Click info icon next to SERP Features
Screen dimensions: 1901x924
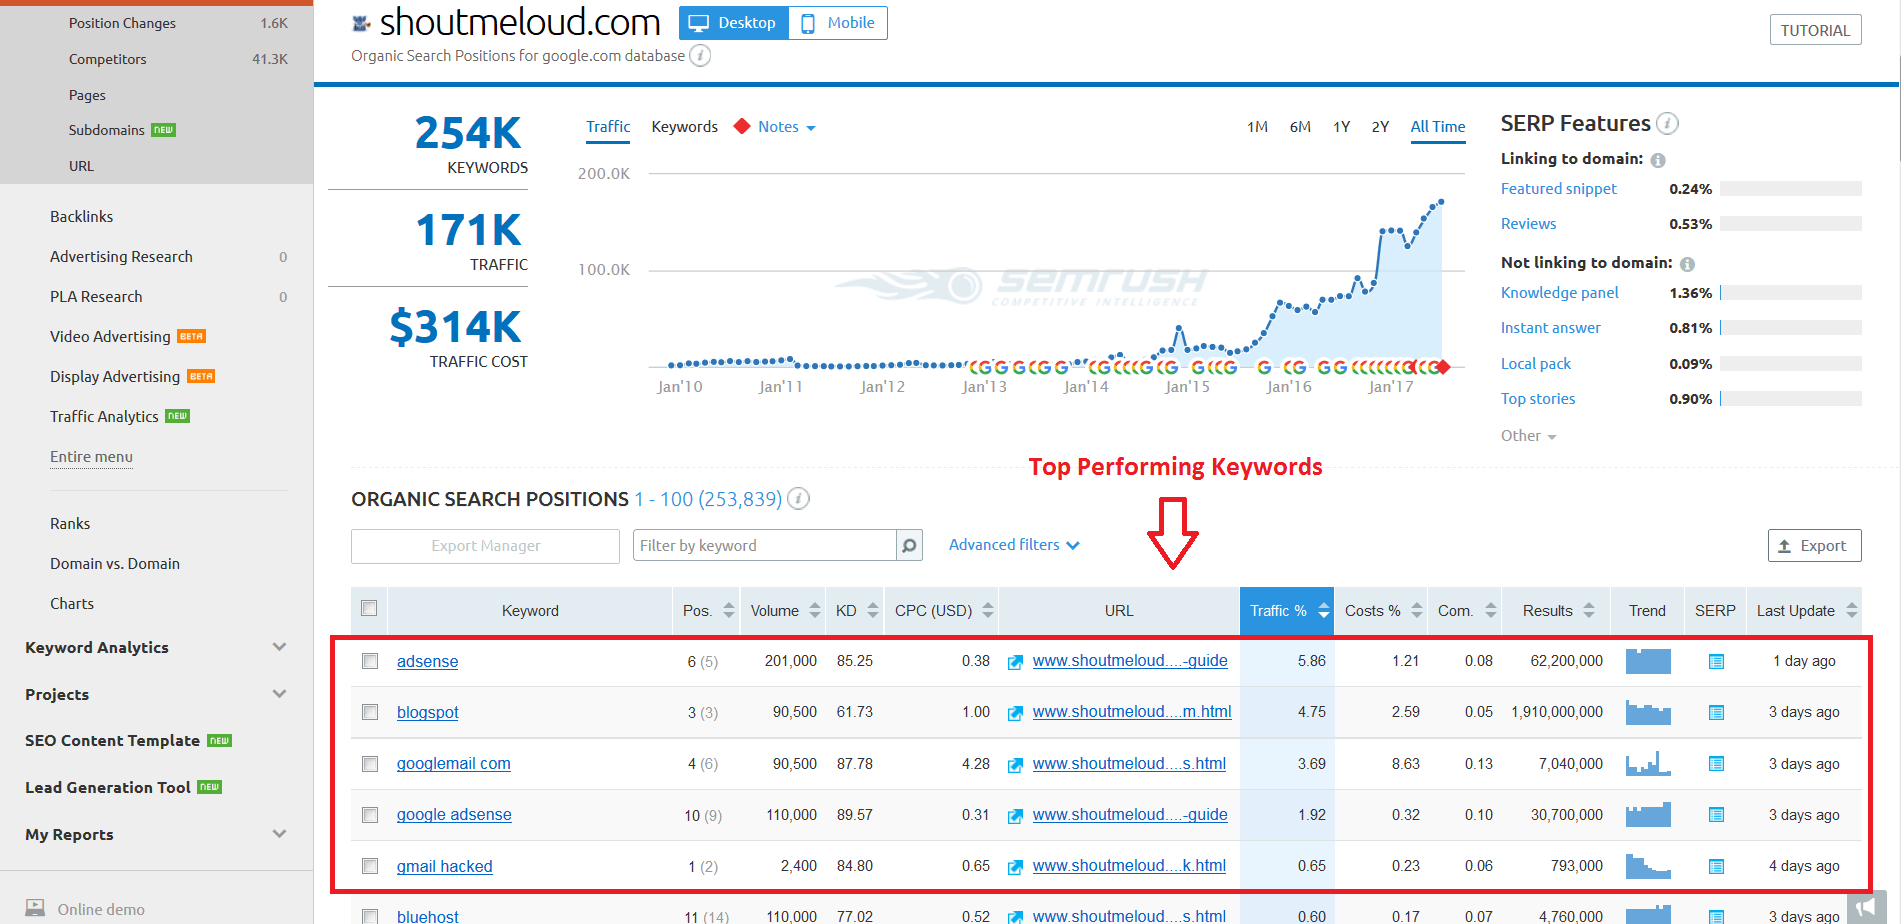1667,123
